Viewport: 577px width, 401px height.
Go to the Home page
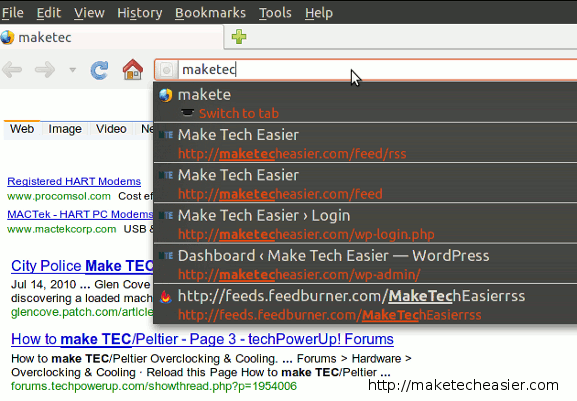[132, 69]
